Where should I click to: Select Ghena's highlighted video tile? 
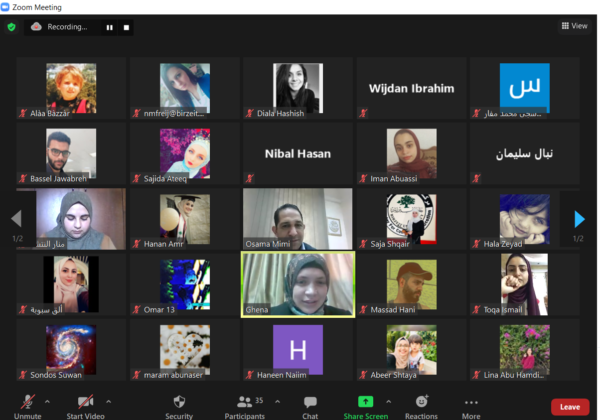(298, 284)
